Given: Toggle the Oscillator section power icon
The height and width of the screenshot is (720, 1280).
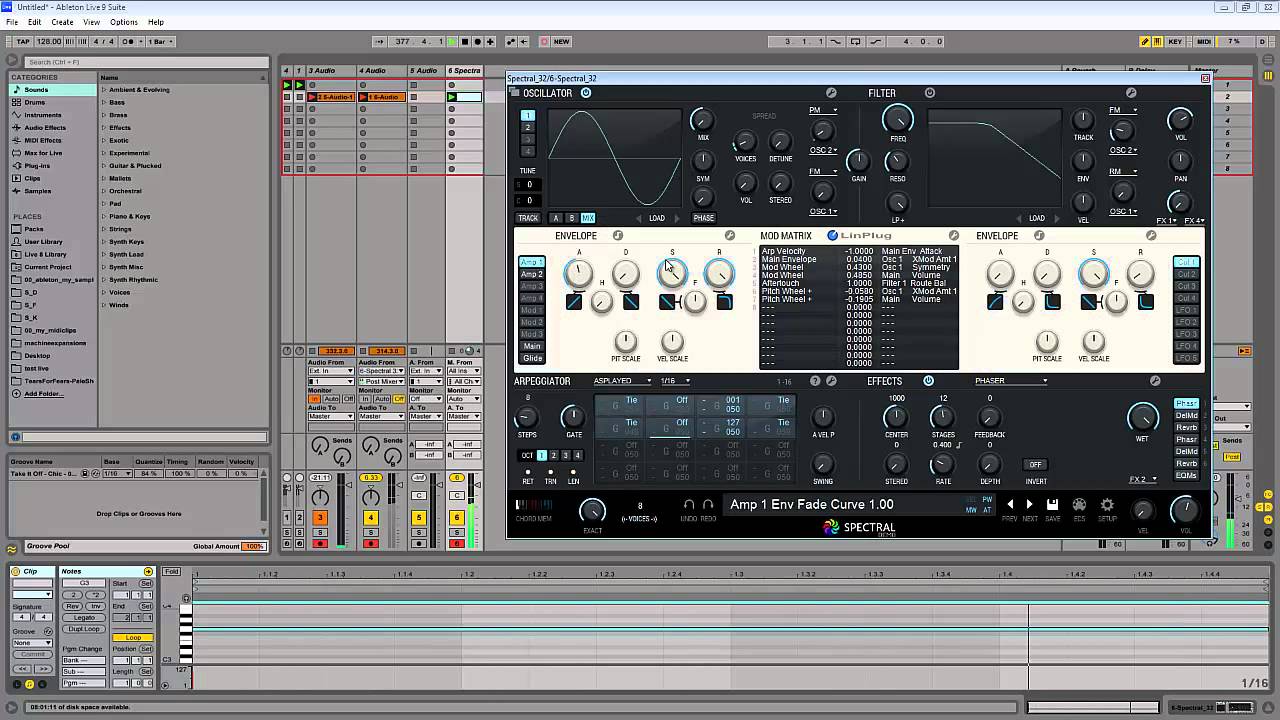Looking at the screenshot, I should 586,93.
